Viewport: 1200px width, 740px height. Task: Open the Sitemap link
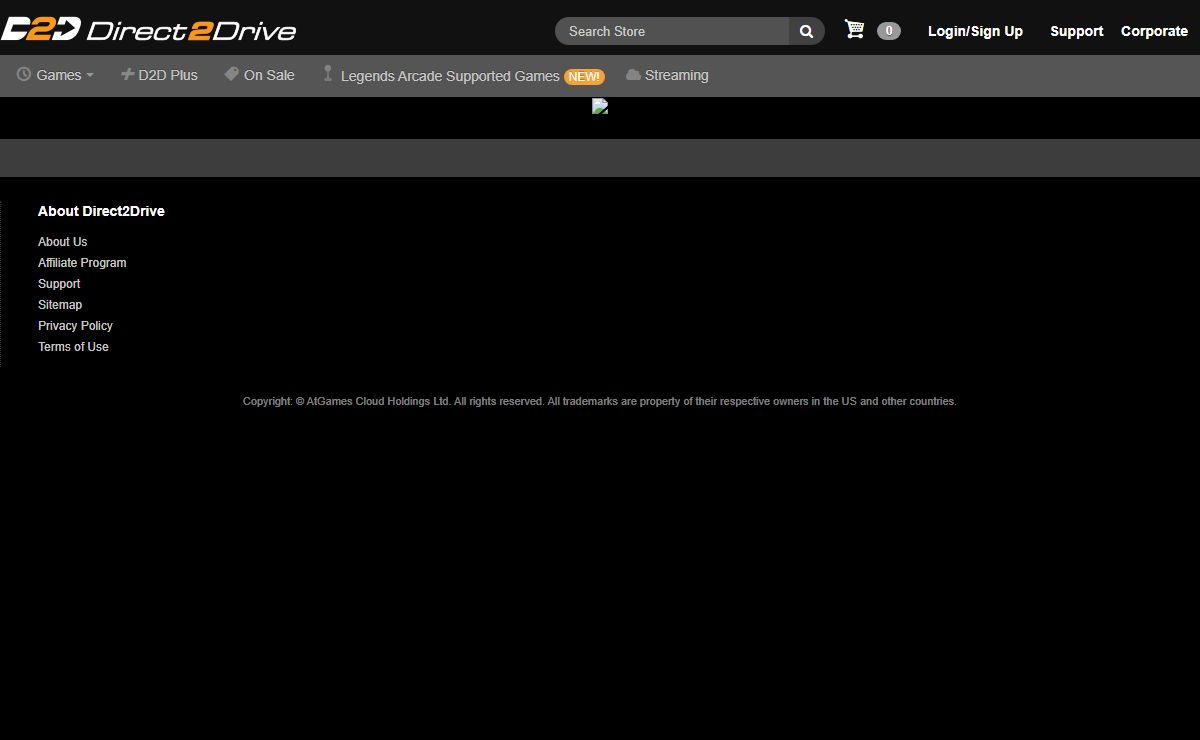[60, 305]
